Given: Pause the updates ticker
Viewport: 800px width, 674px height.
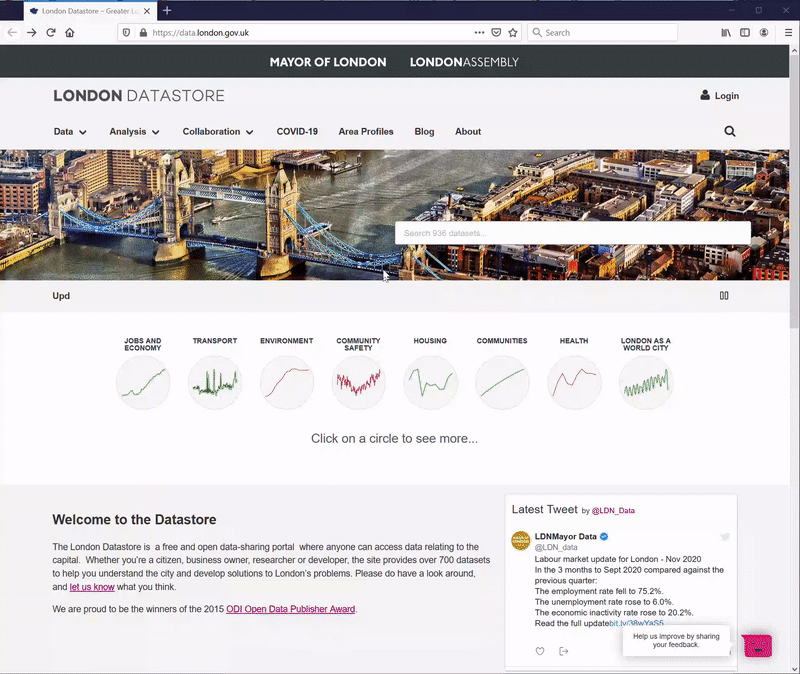Looking at the screenshot, I should pos(724,296).
